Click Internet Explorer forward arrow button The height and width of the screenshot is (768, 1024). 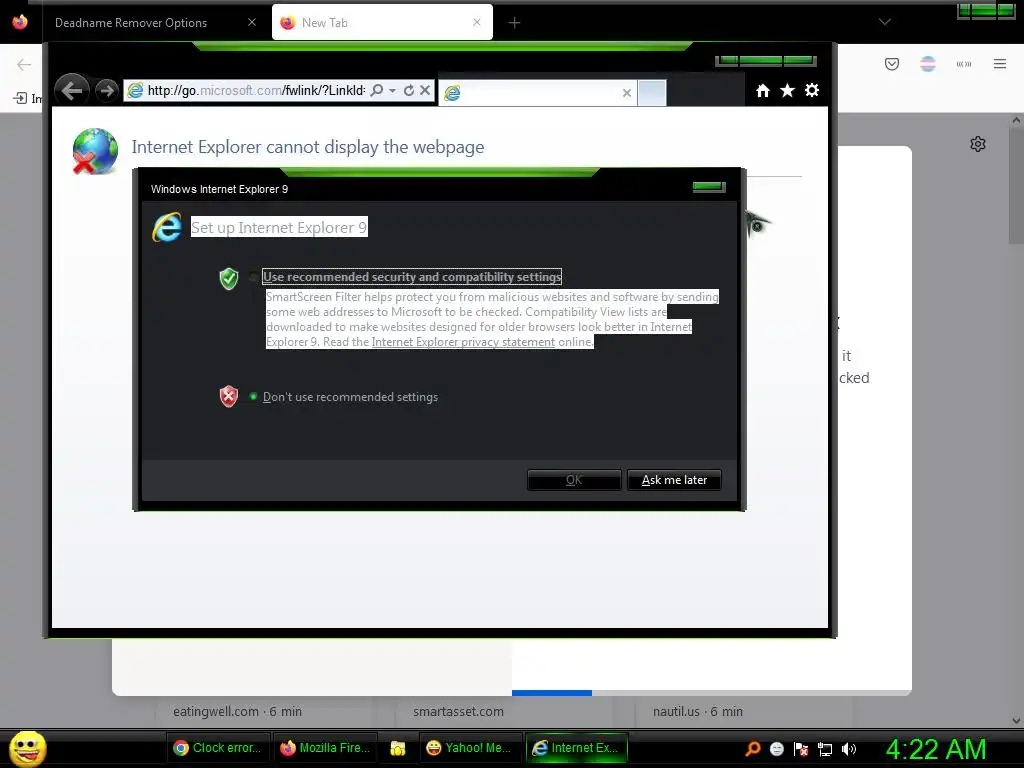pyautogui.click(x=106, y=91)
